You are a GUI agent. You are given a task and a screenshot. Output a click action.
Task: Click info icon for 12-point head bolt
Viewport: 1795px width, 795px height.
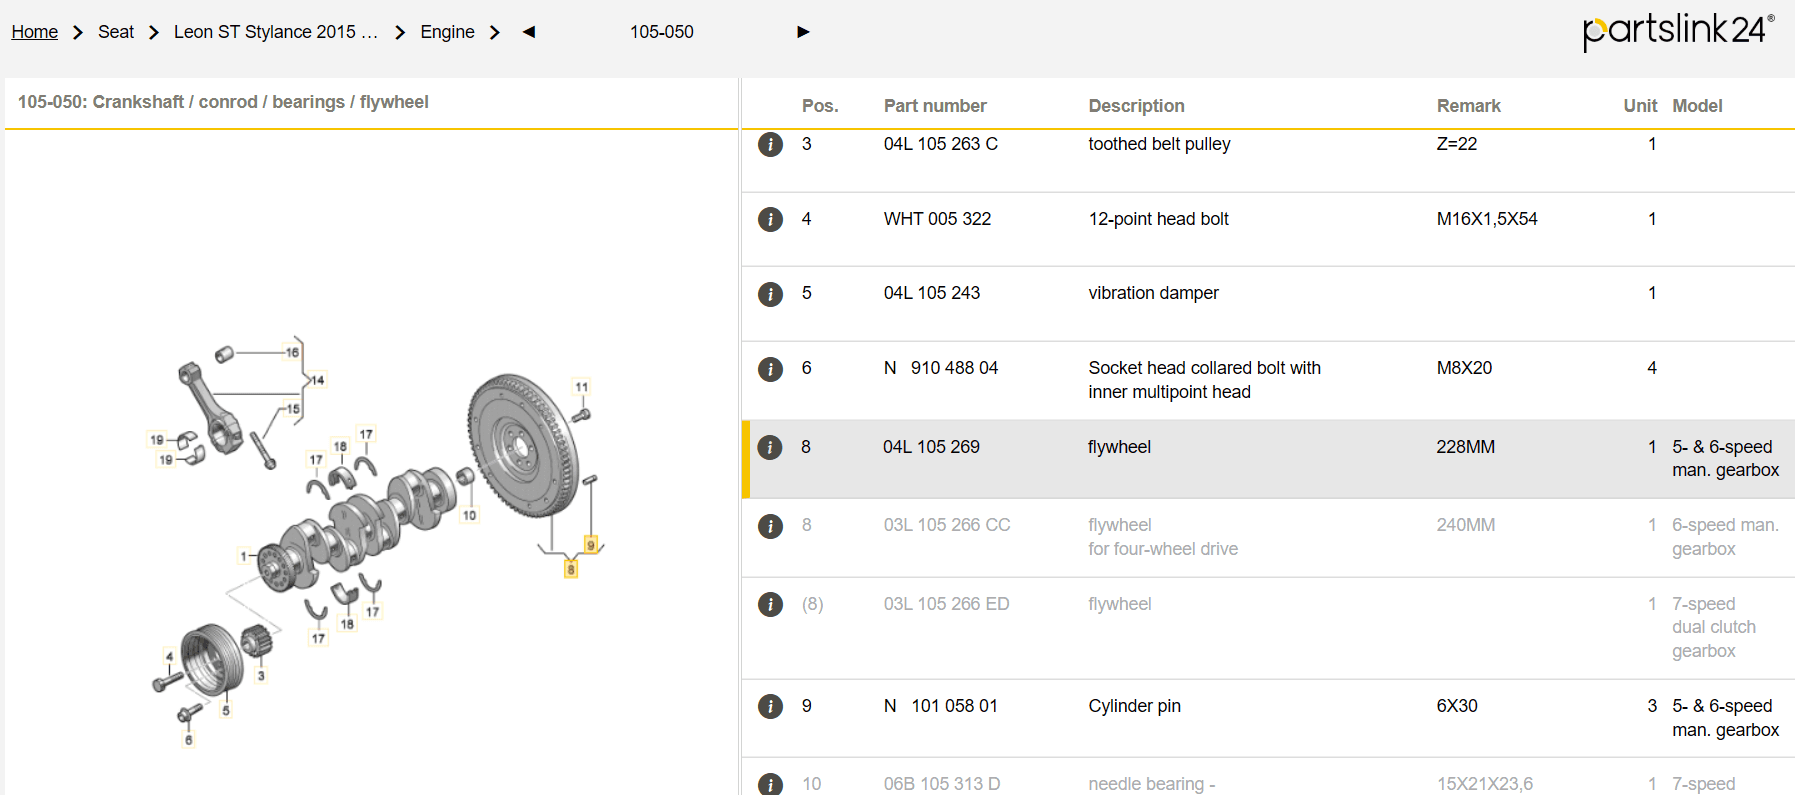pyautogui.click(x=770, y=219)
